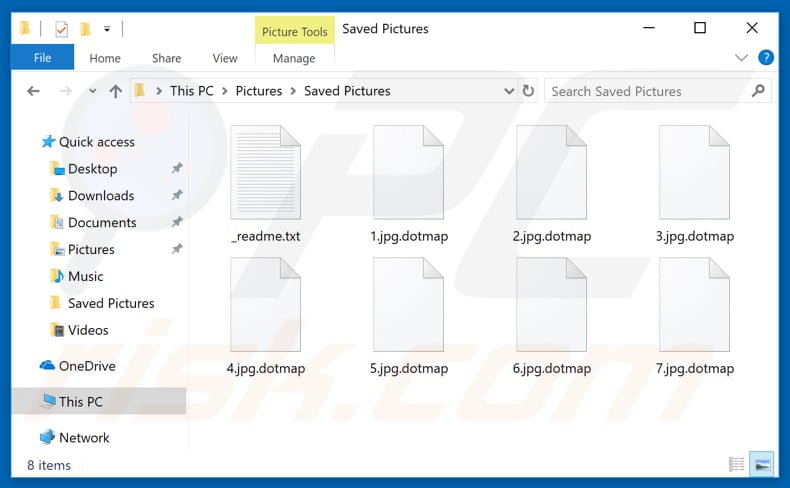790x488 pixels.
Task: Click the pin icon next to Documents
Action: pyautogui.click(x=176, y=222)
